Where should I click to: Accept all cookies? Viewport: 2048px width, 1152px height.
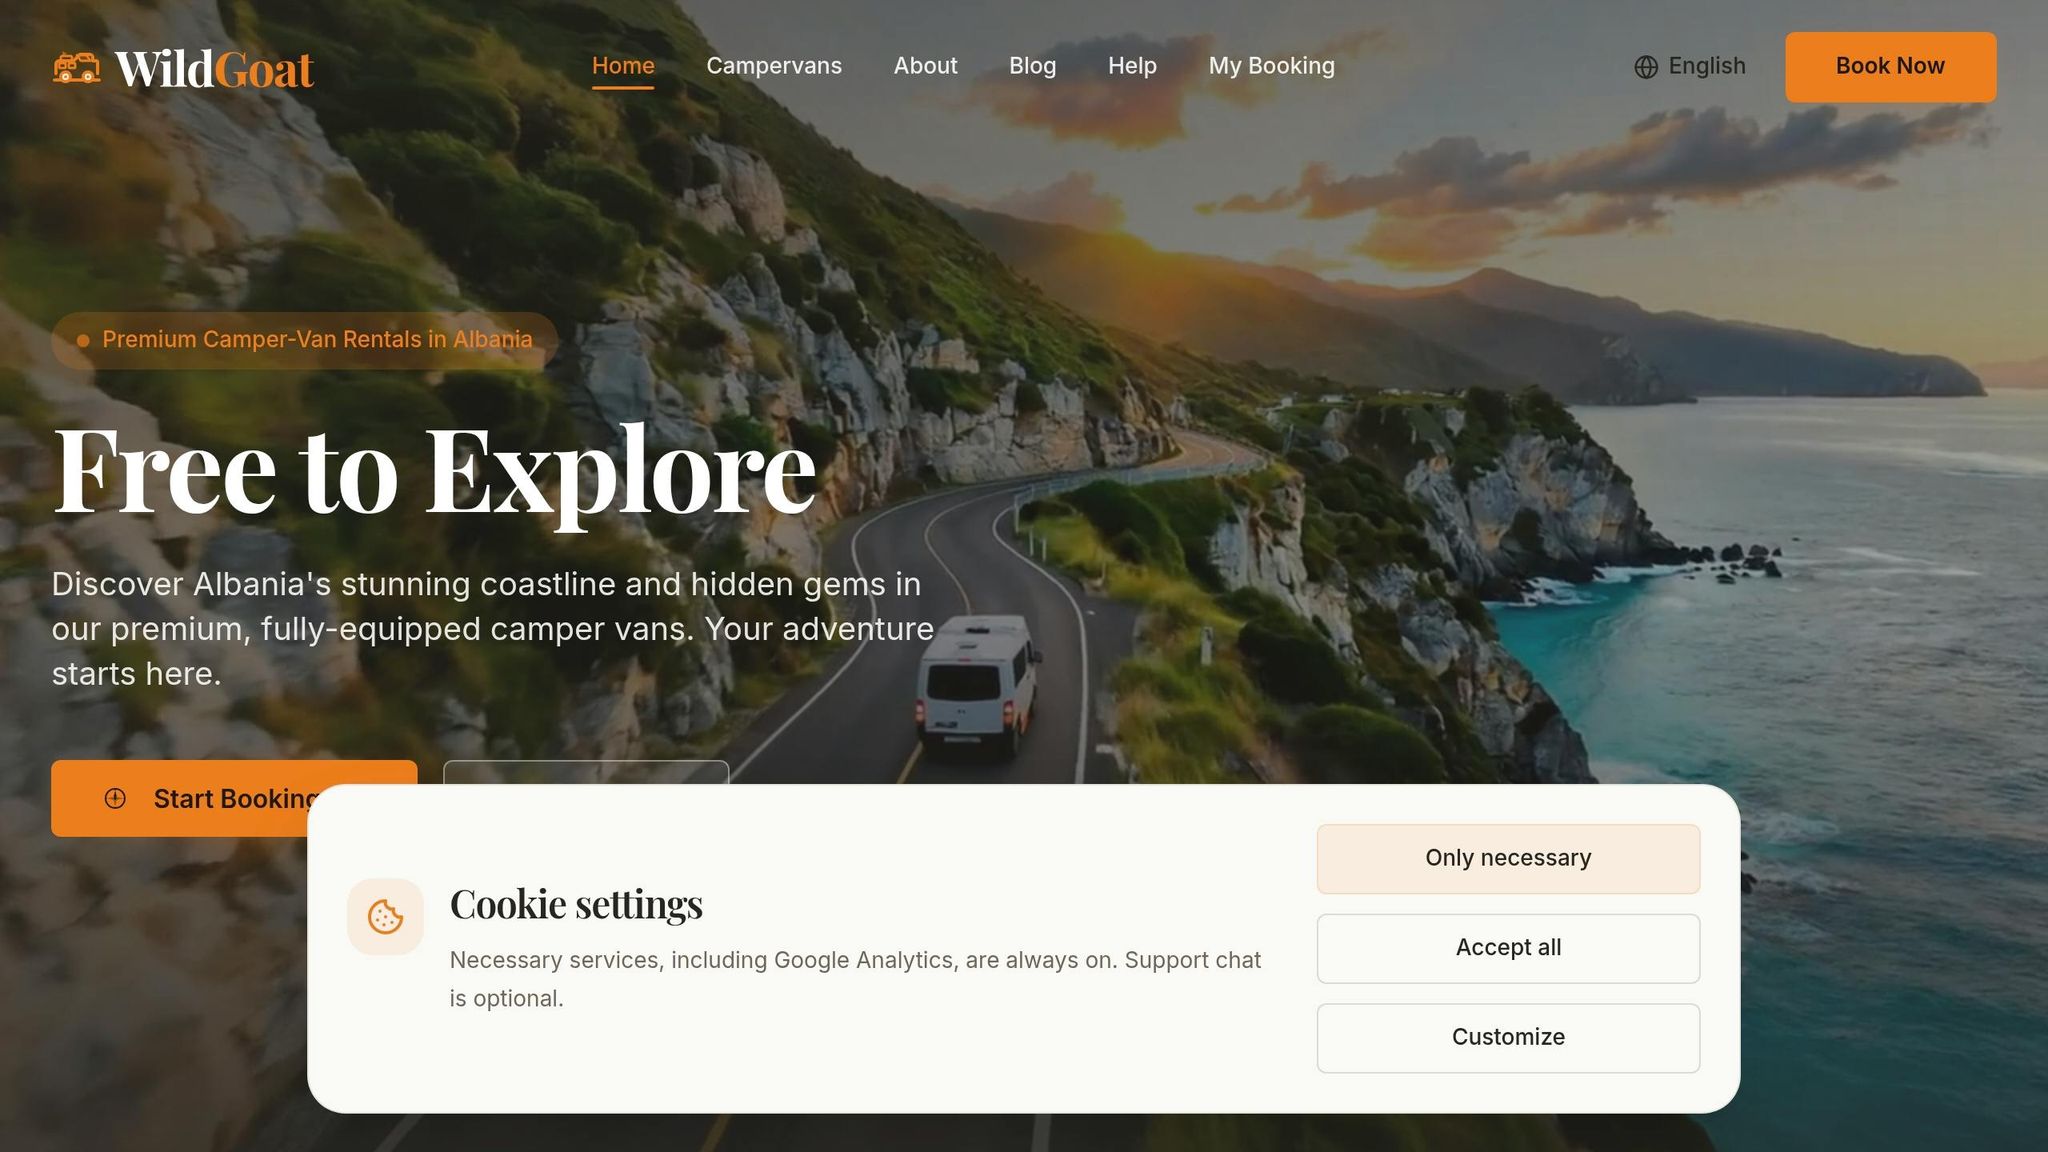[x=1508, y=948]
